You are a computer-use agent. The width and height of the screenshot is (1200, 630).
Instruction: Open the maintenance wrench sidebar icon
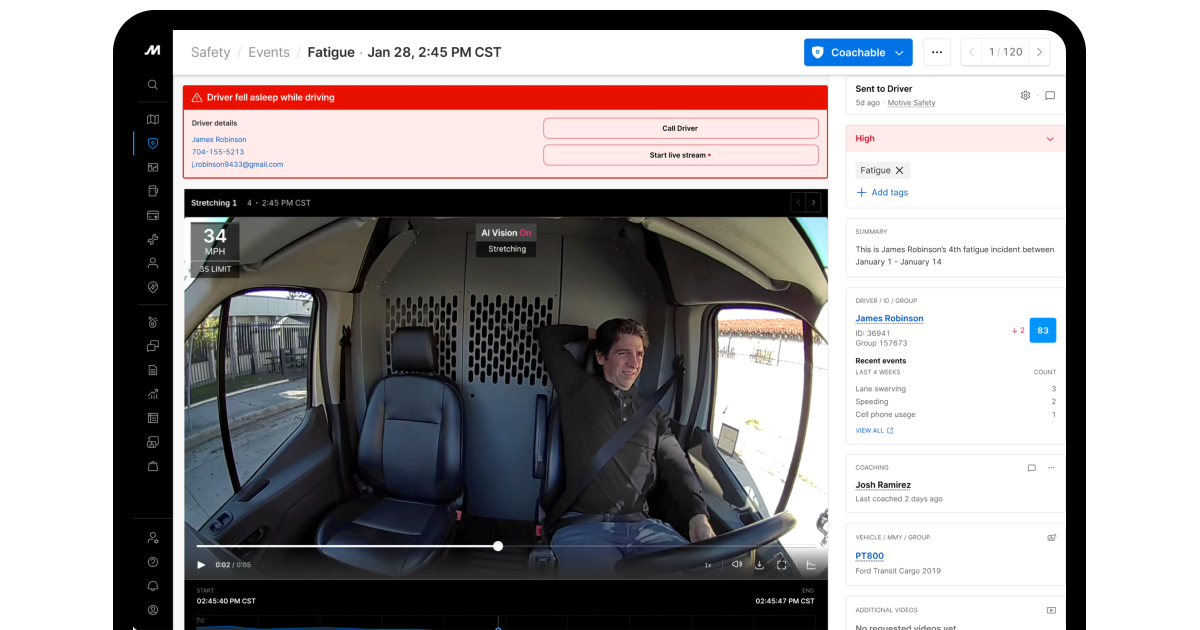[153, 239]
